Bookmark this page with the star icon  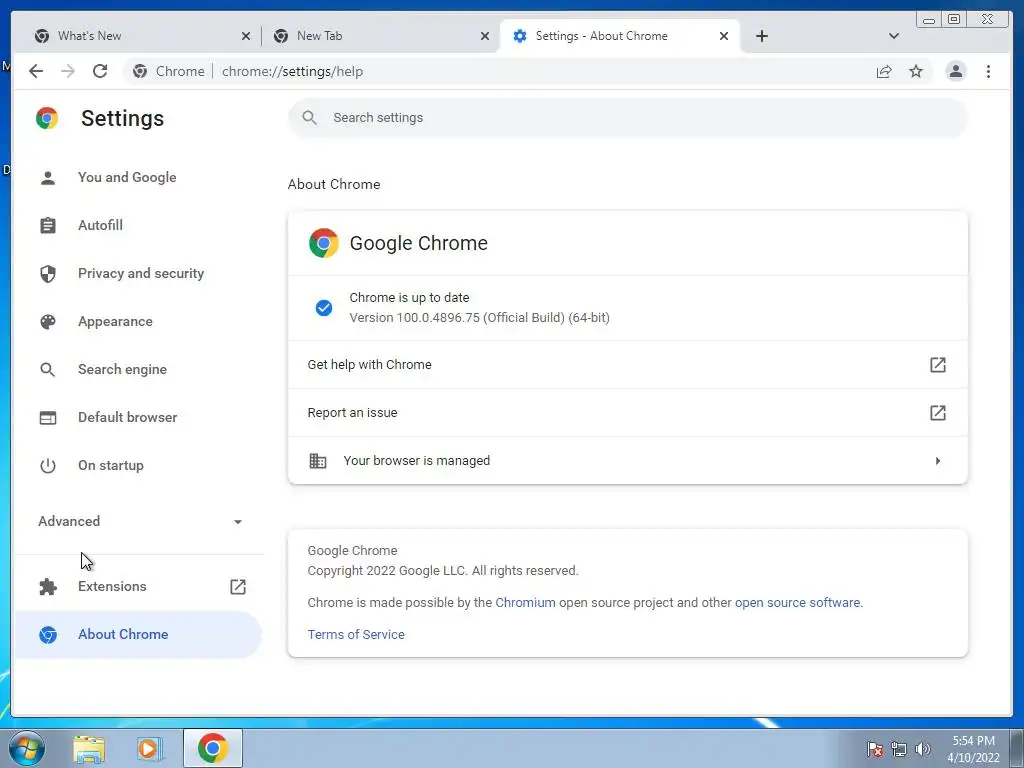[x=916, y=71]
